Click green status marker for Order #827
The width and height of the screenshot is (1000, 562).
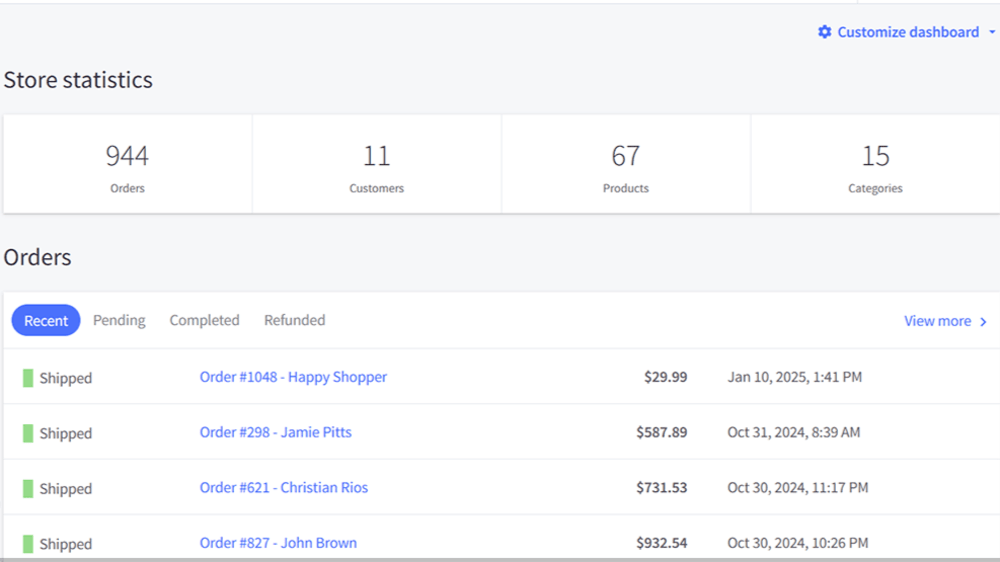[28, 544]
